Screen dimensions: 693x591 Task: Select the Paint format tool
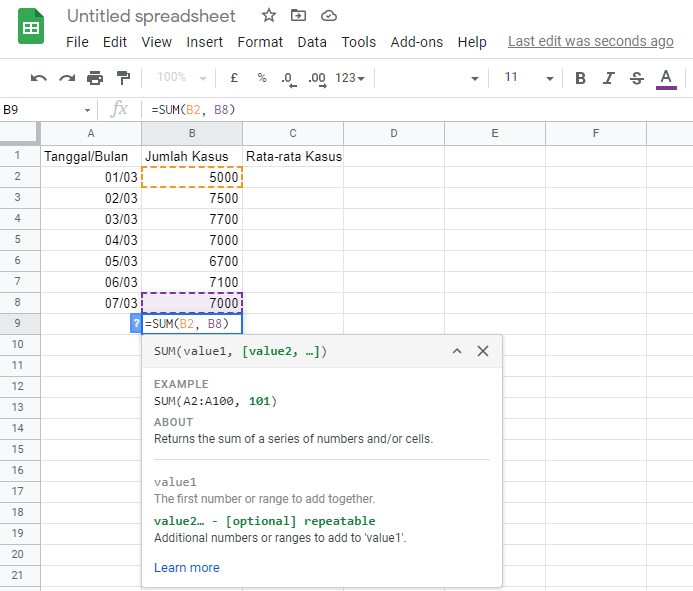point(123,78)
